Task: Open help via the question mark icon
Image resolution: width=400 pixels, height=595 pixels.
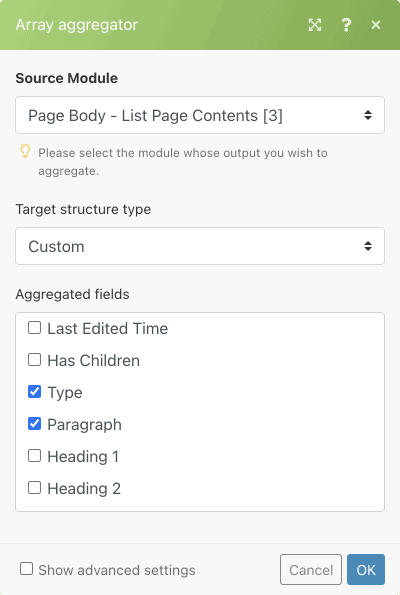Action: click(x=346, y=25)
